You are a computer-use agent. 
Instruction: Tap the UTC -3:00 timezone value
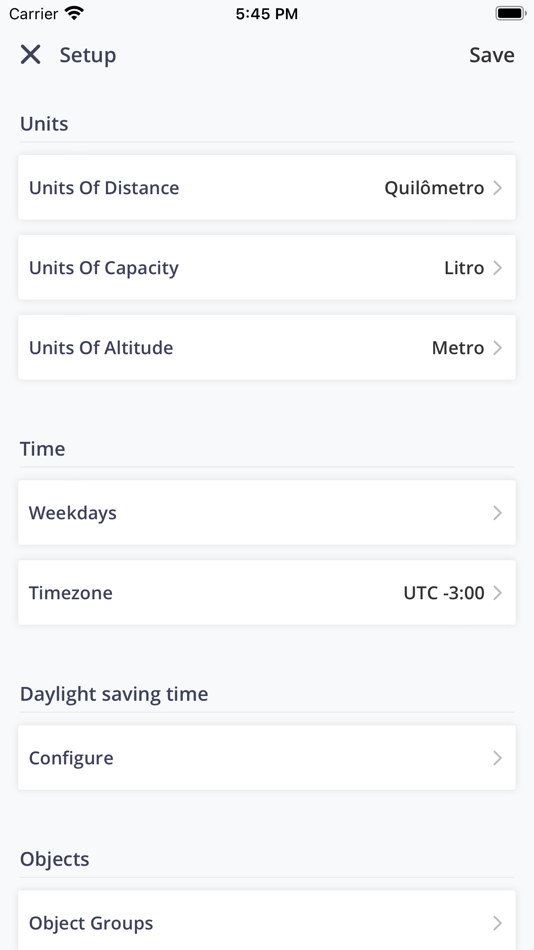pos(444,593)
